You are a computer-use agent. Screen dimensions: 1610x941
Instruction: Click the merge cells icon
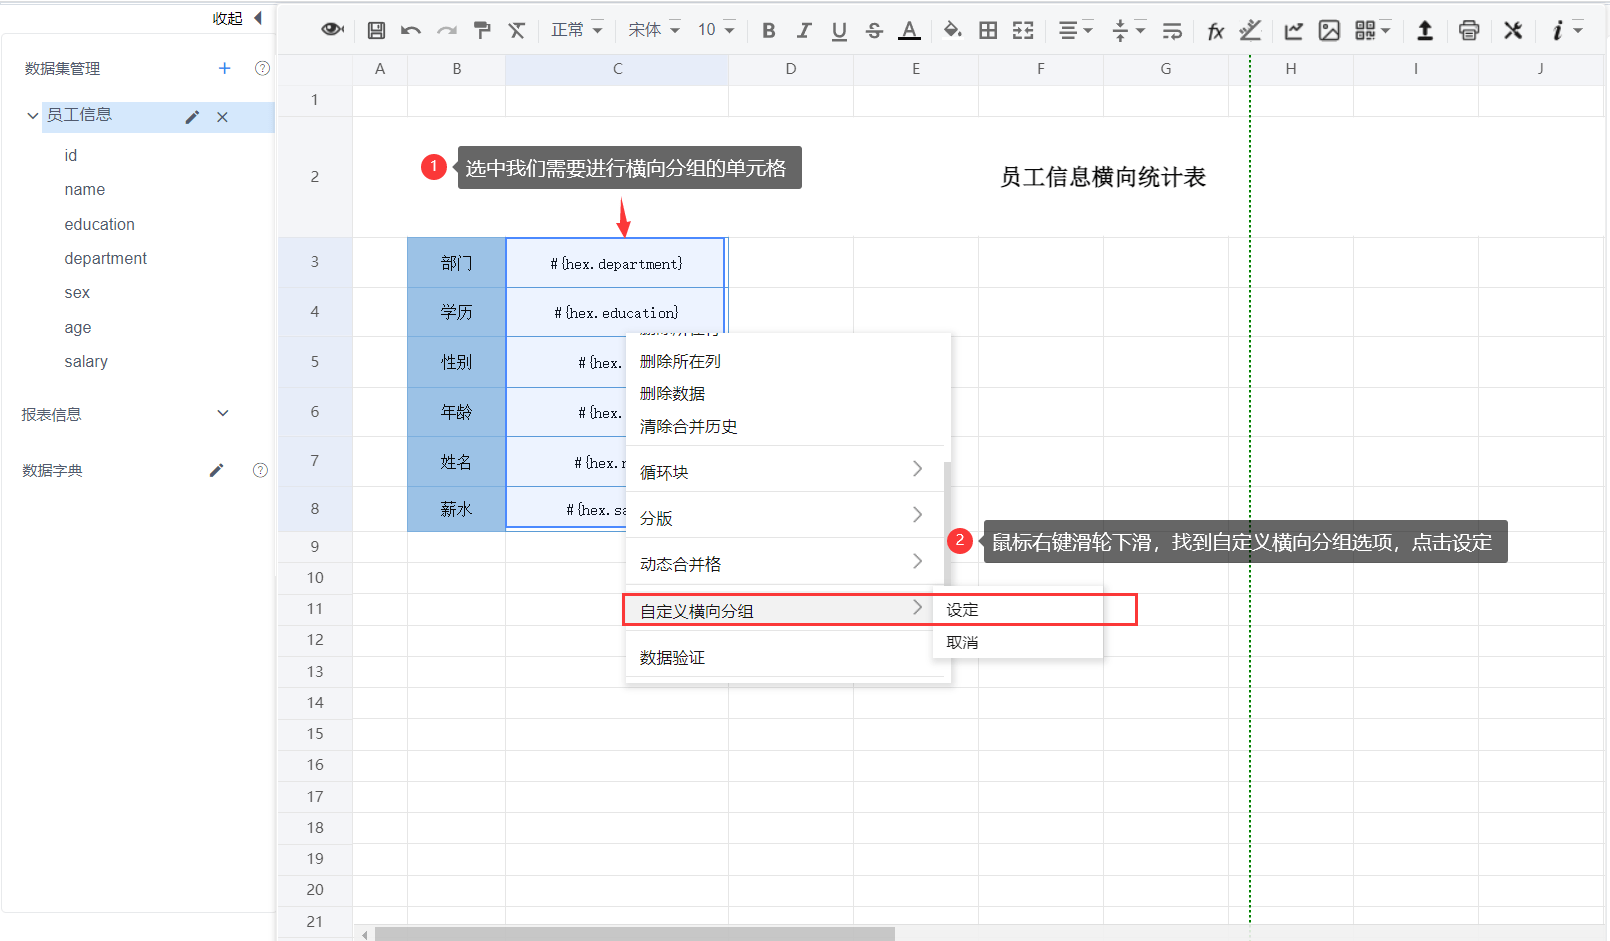coord(1023,30)
